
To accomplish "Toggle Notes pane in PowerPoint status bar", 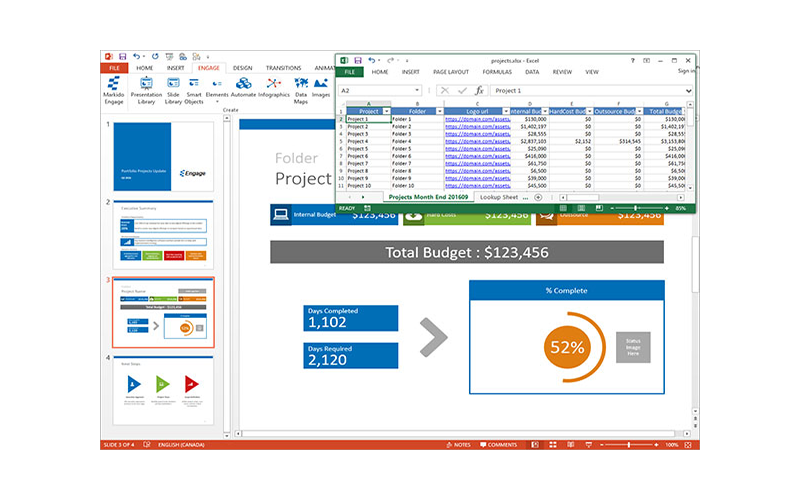I will 458,445.
